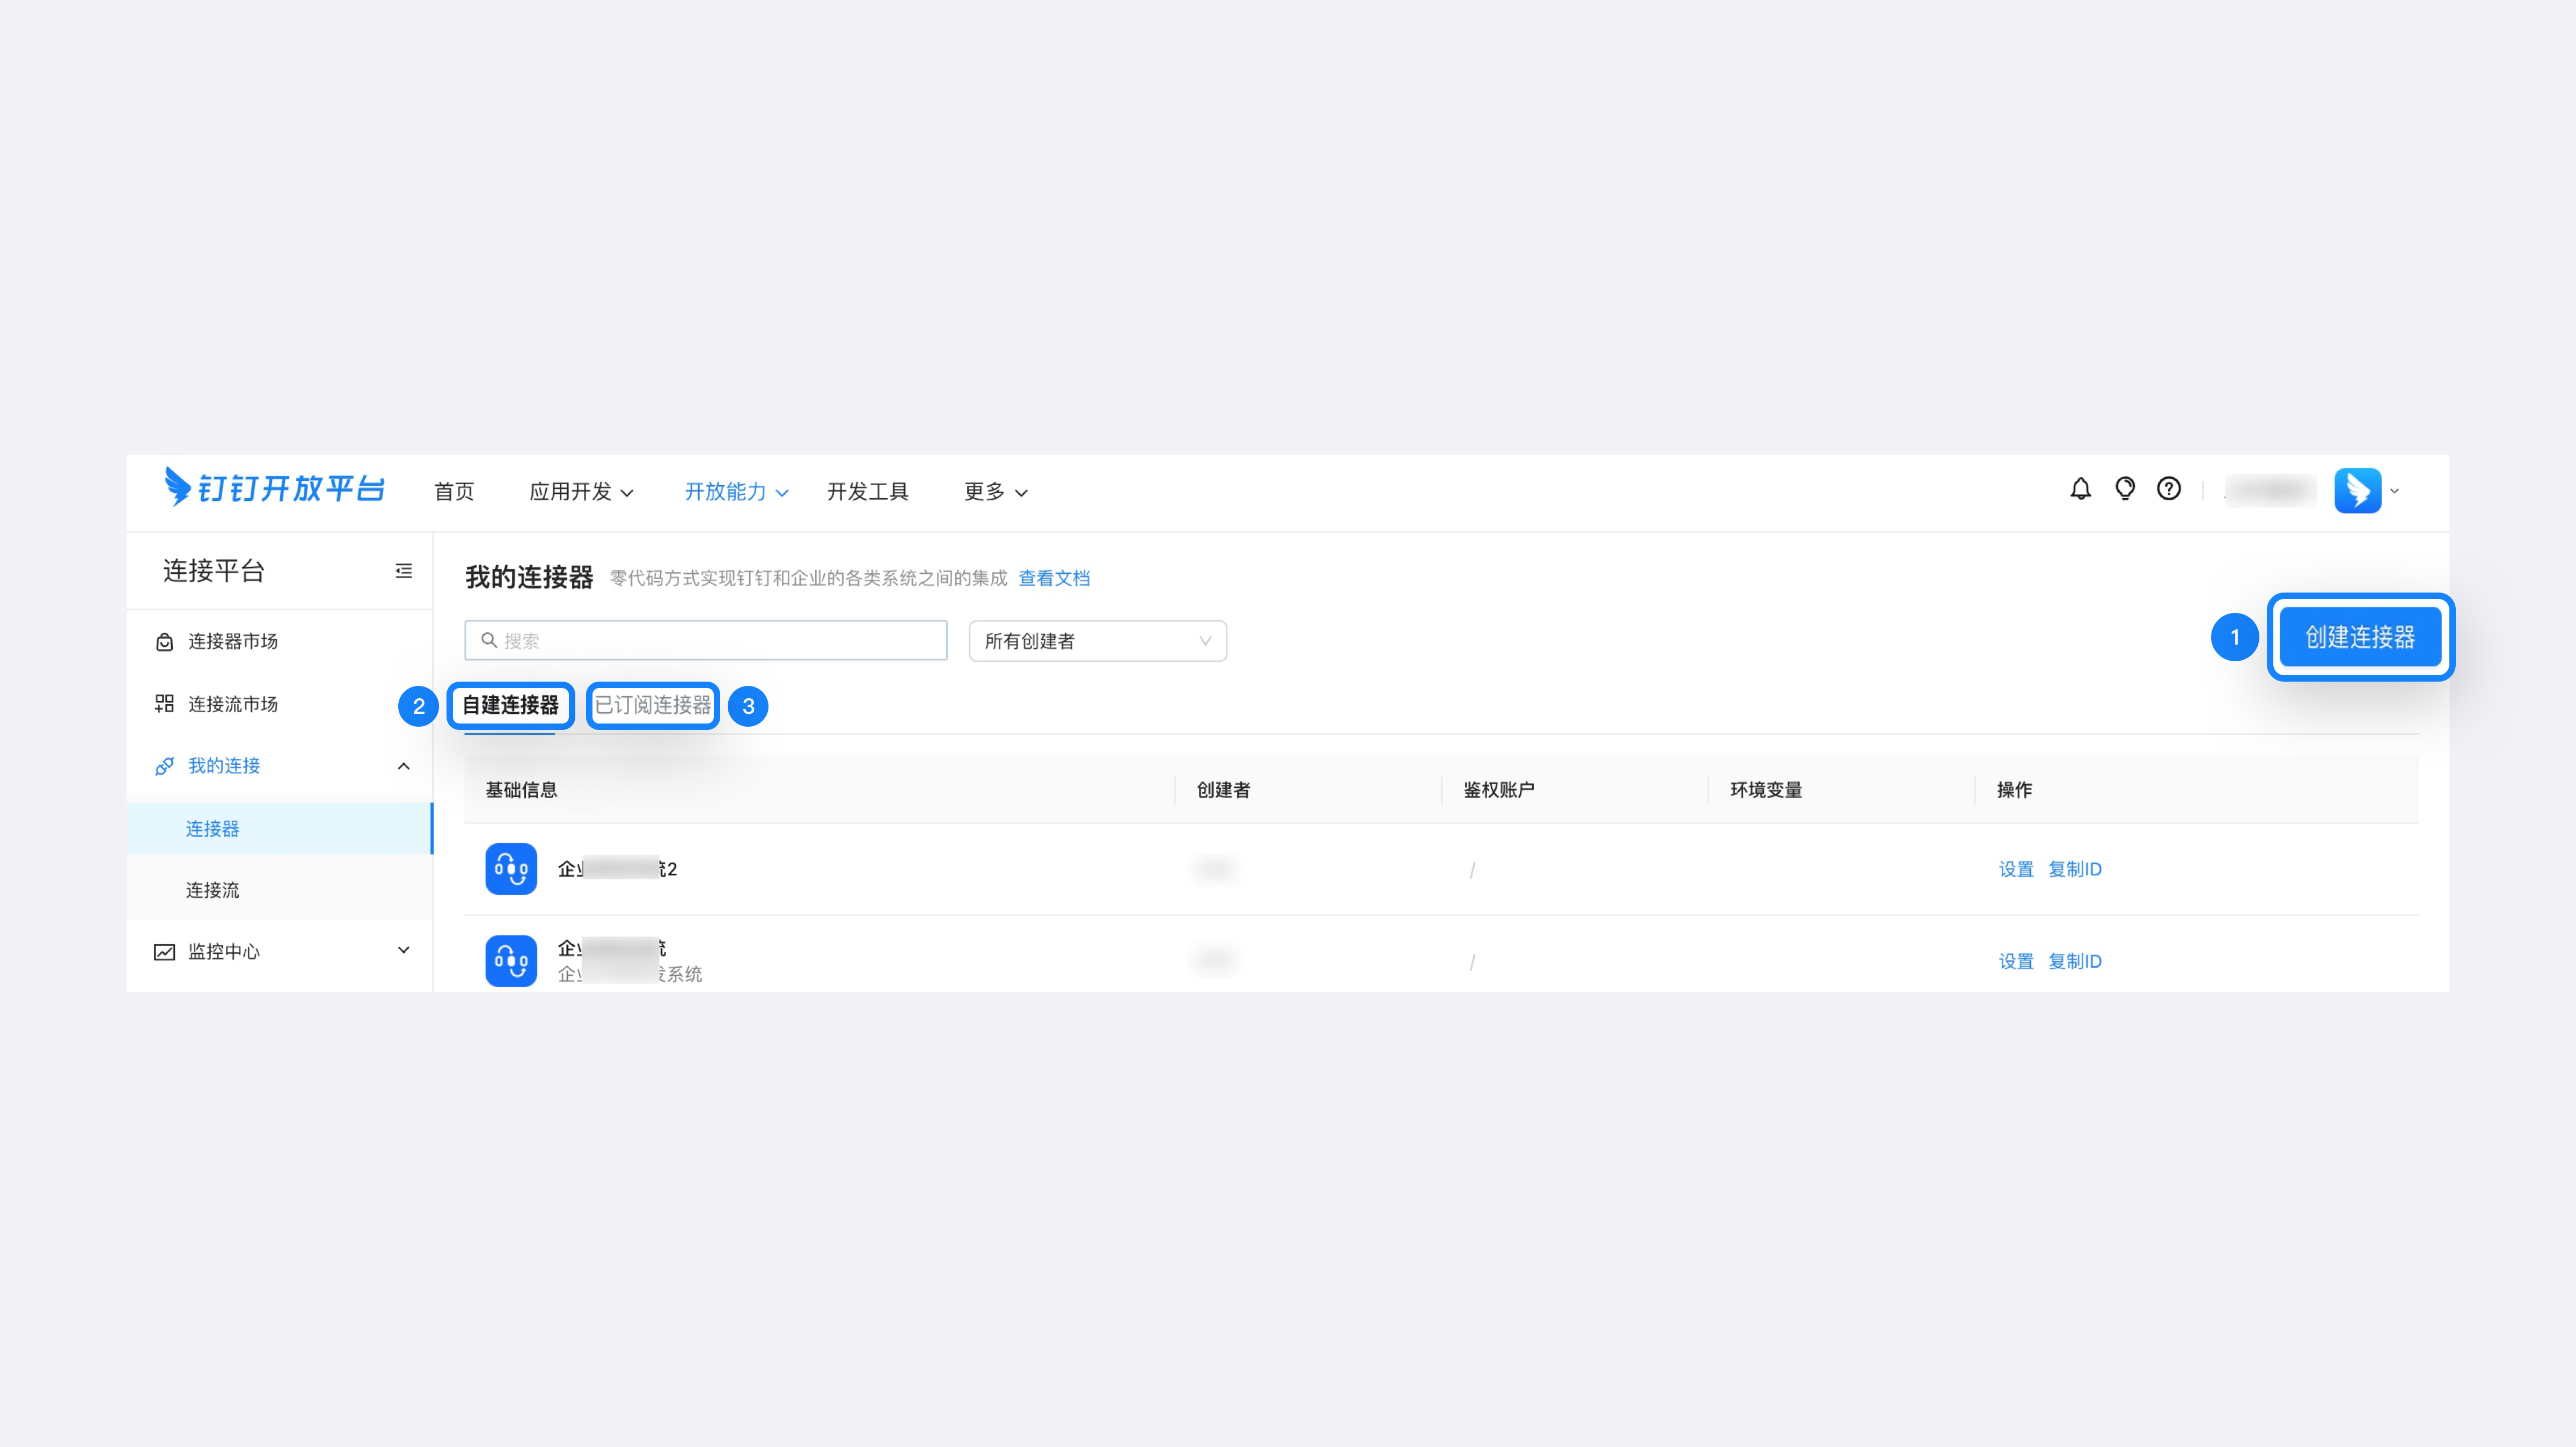Click the notification bell icon

2080,489
